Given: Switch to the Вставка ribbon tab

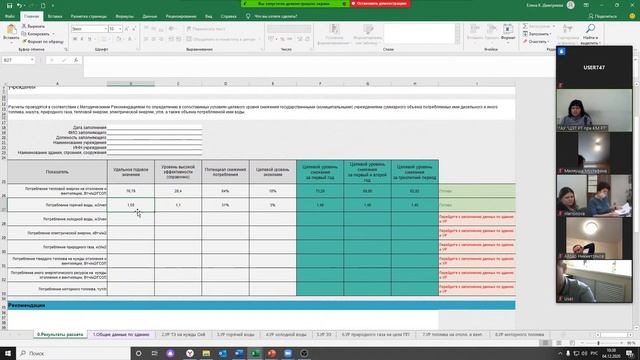Looking at the screenshot, I should [55, 16].
